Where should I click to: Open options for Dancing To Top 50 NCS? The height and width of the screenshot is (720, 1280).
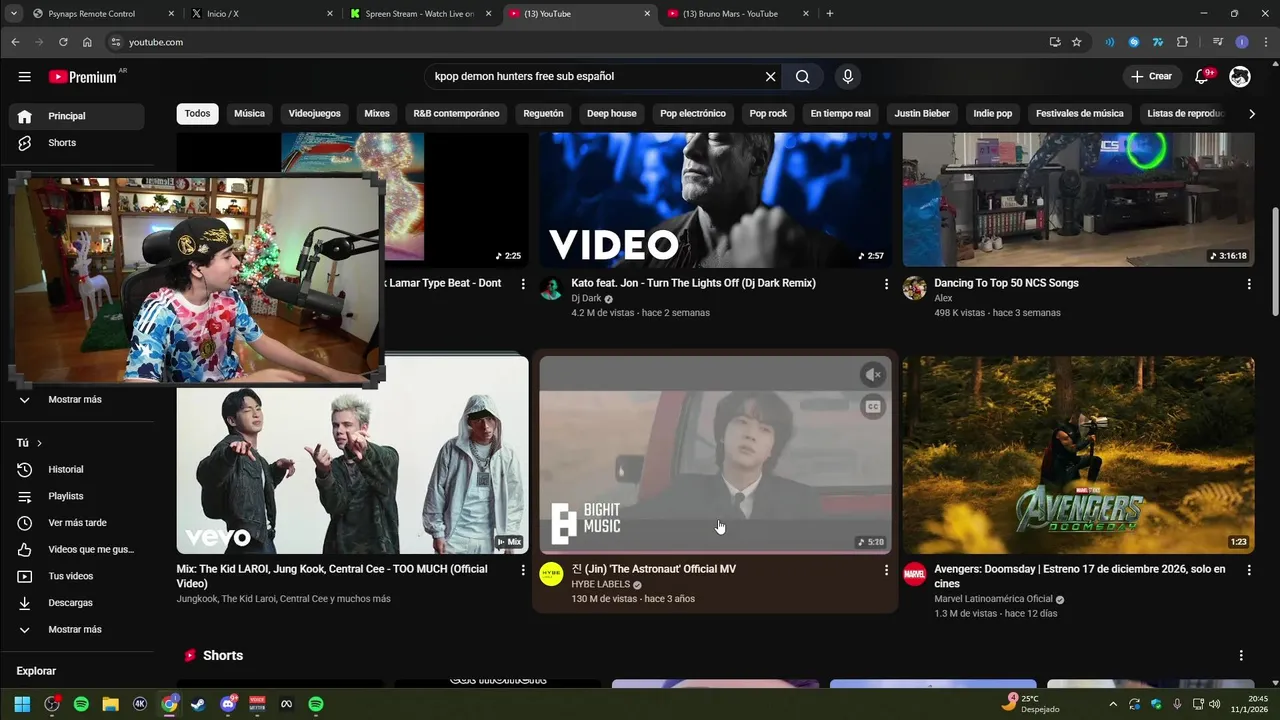click(x=1249, y=284)
